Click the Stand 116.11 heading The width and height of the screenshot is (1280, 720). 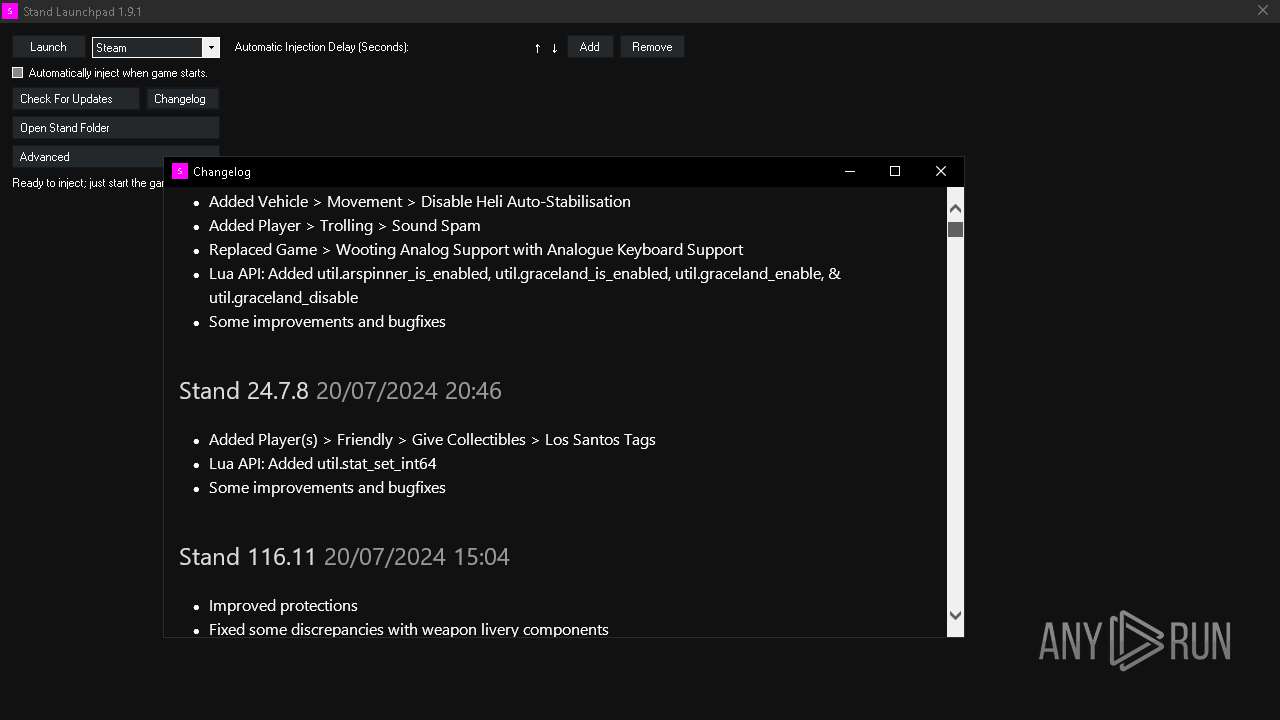pyautogui.click(x=248, y=557)
